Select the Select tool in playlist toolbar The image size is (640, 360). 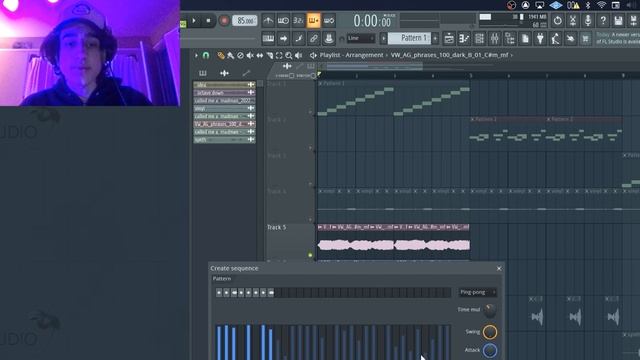click(x=279, y=55)
